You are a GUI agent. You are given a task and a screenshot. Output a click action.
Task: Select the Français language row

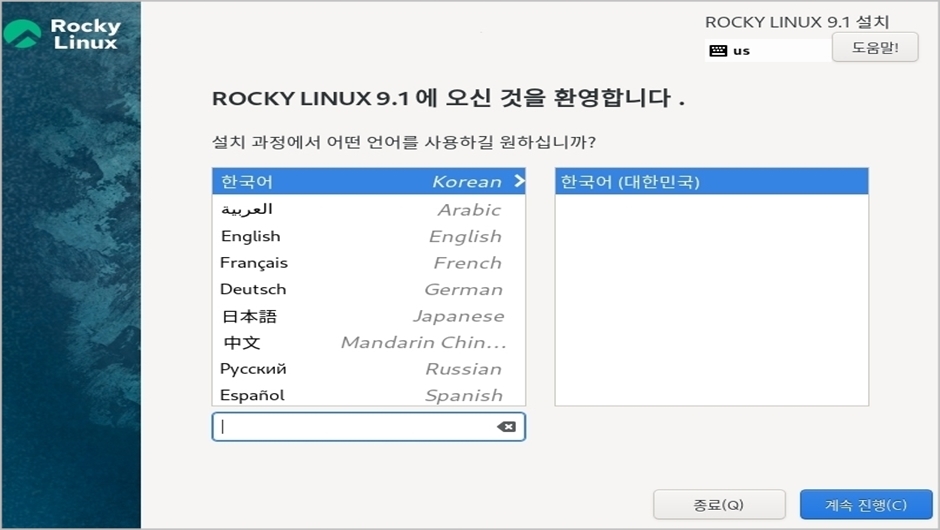click(x=369, y=263)
